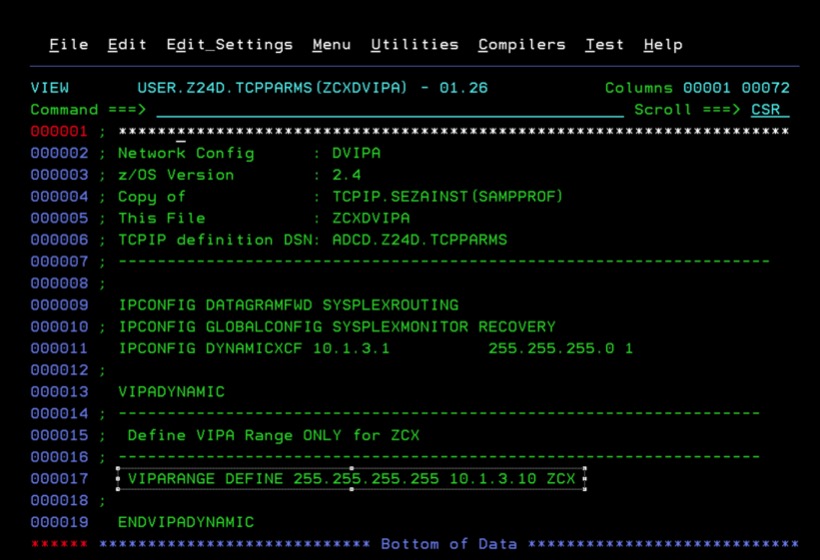Select line number 000019
The height and width of the screenshot is (560, 820).
[59, 522]
